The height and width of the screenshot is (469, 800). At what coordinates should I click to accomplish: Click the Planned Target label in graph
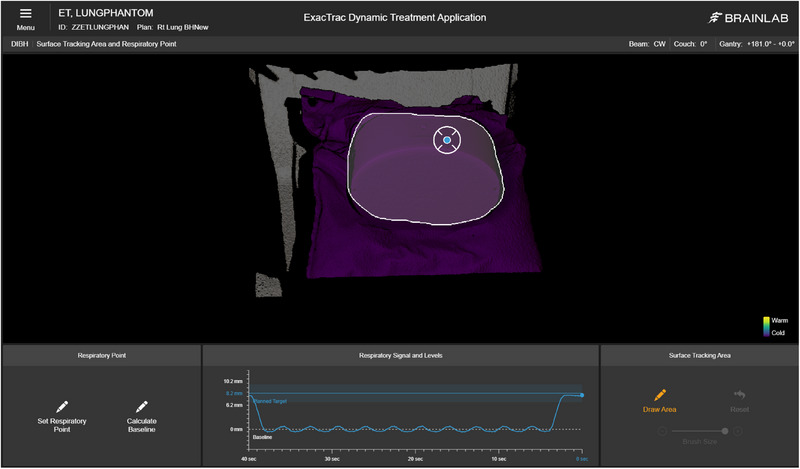(270, 402)
